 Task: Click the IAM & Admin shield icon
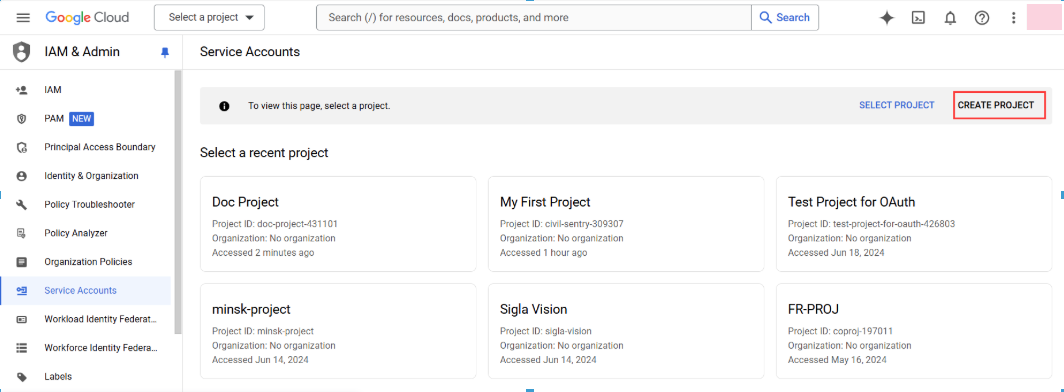click(x=22, y=52)
